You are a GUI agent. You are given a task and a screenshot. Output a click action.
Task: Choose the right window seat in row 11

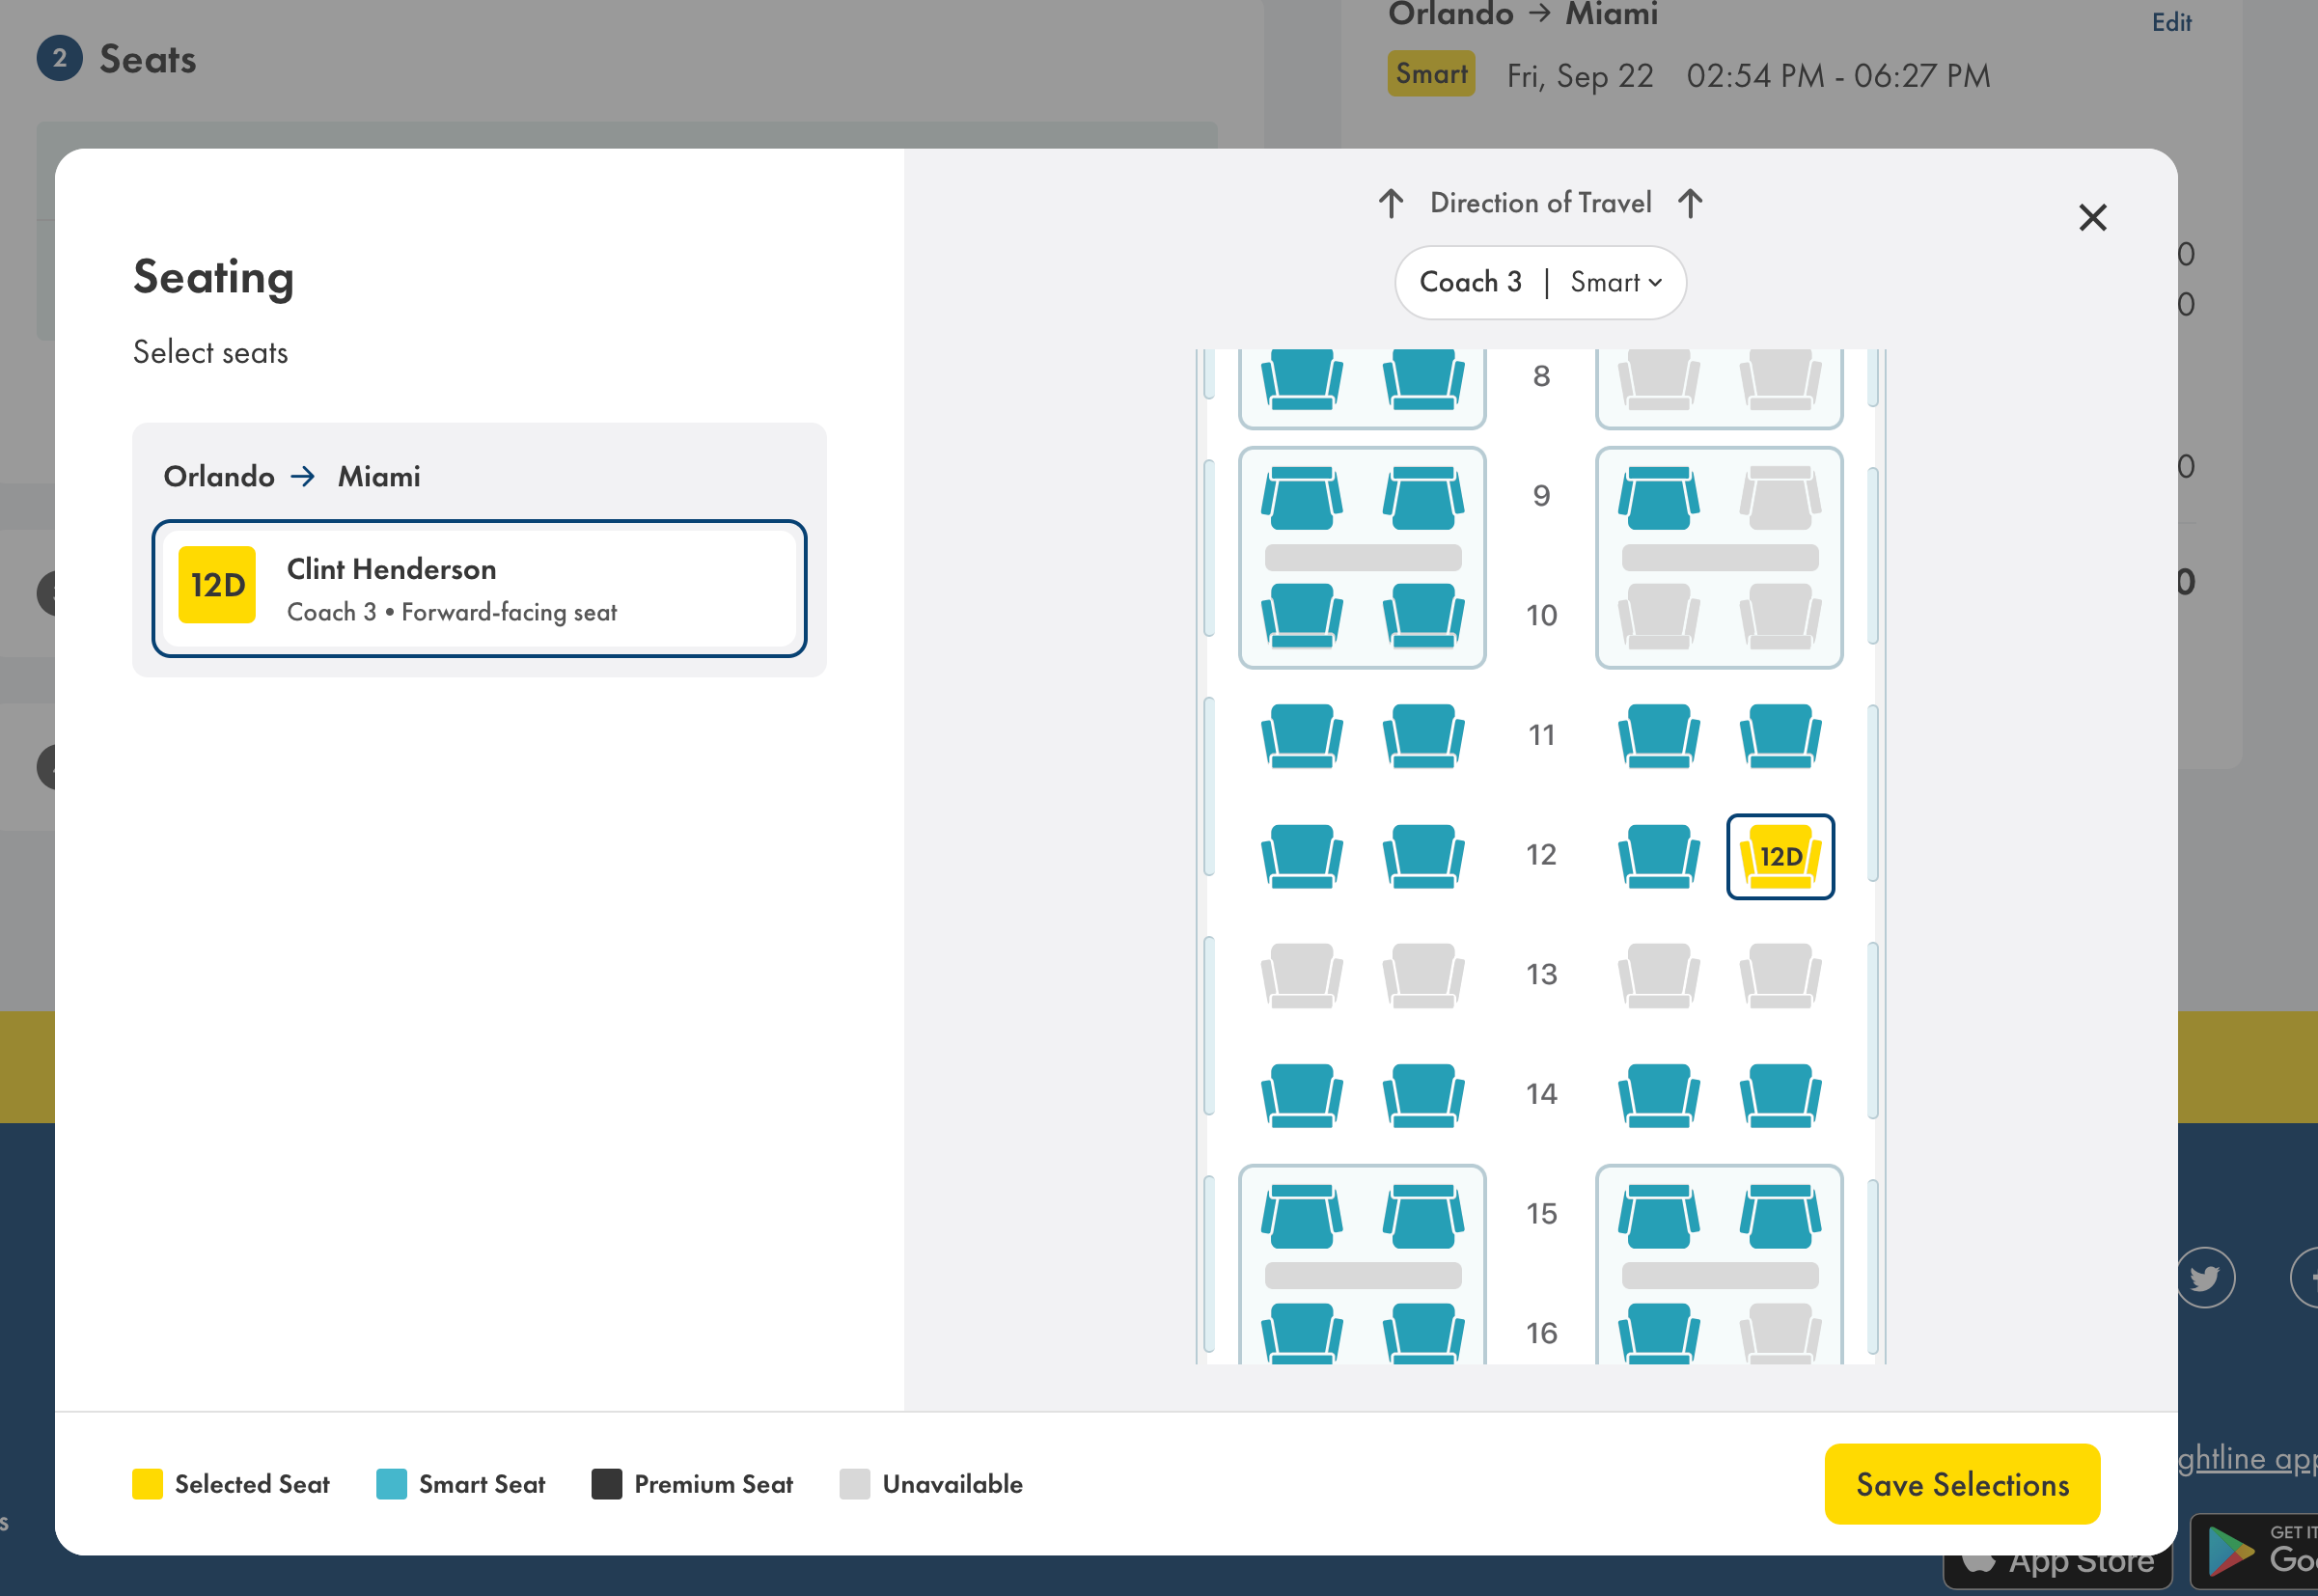coord(1780,735)
